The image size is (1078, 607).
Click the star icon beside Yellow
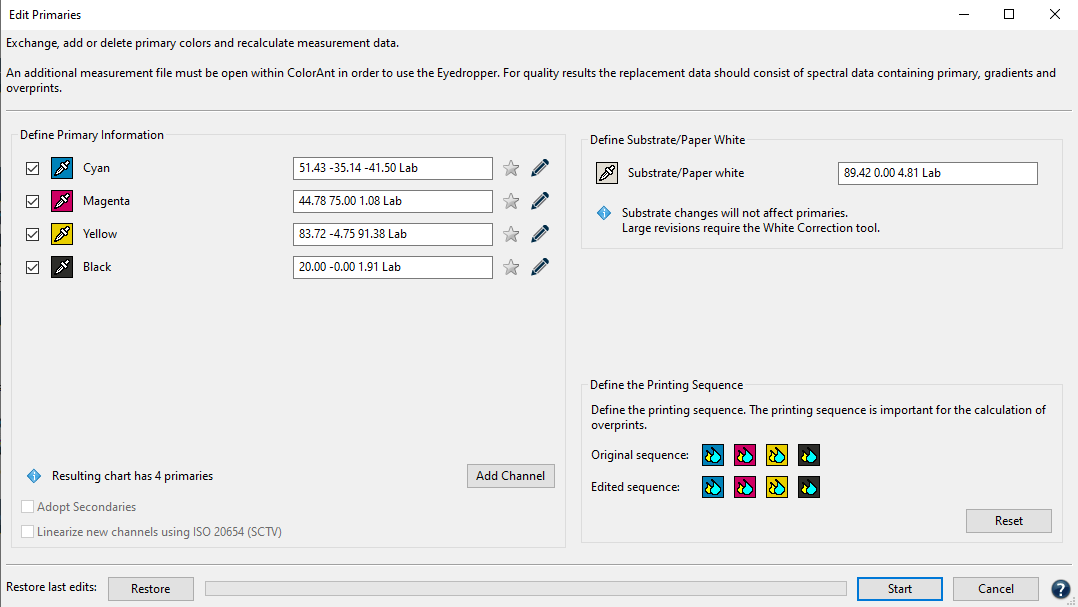(x=511, y=234)
